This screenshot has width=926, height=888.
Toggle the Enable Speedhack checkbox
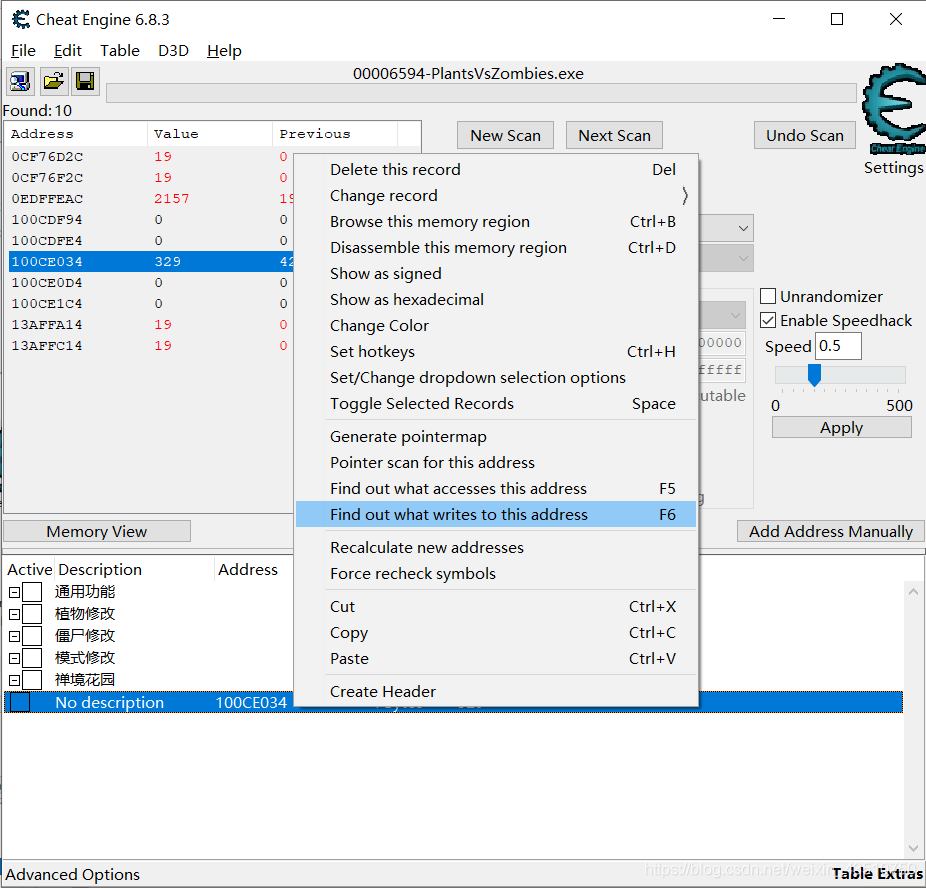768,320
